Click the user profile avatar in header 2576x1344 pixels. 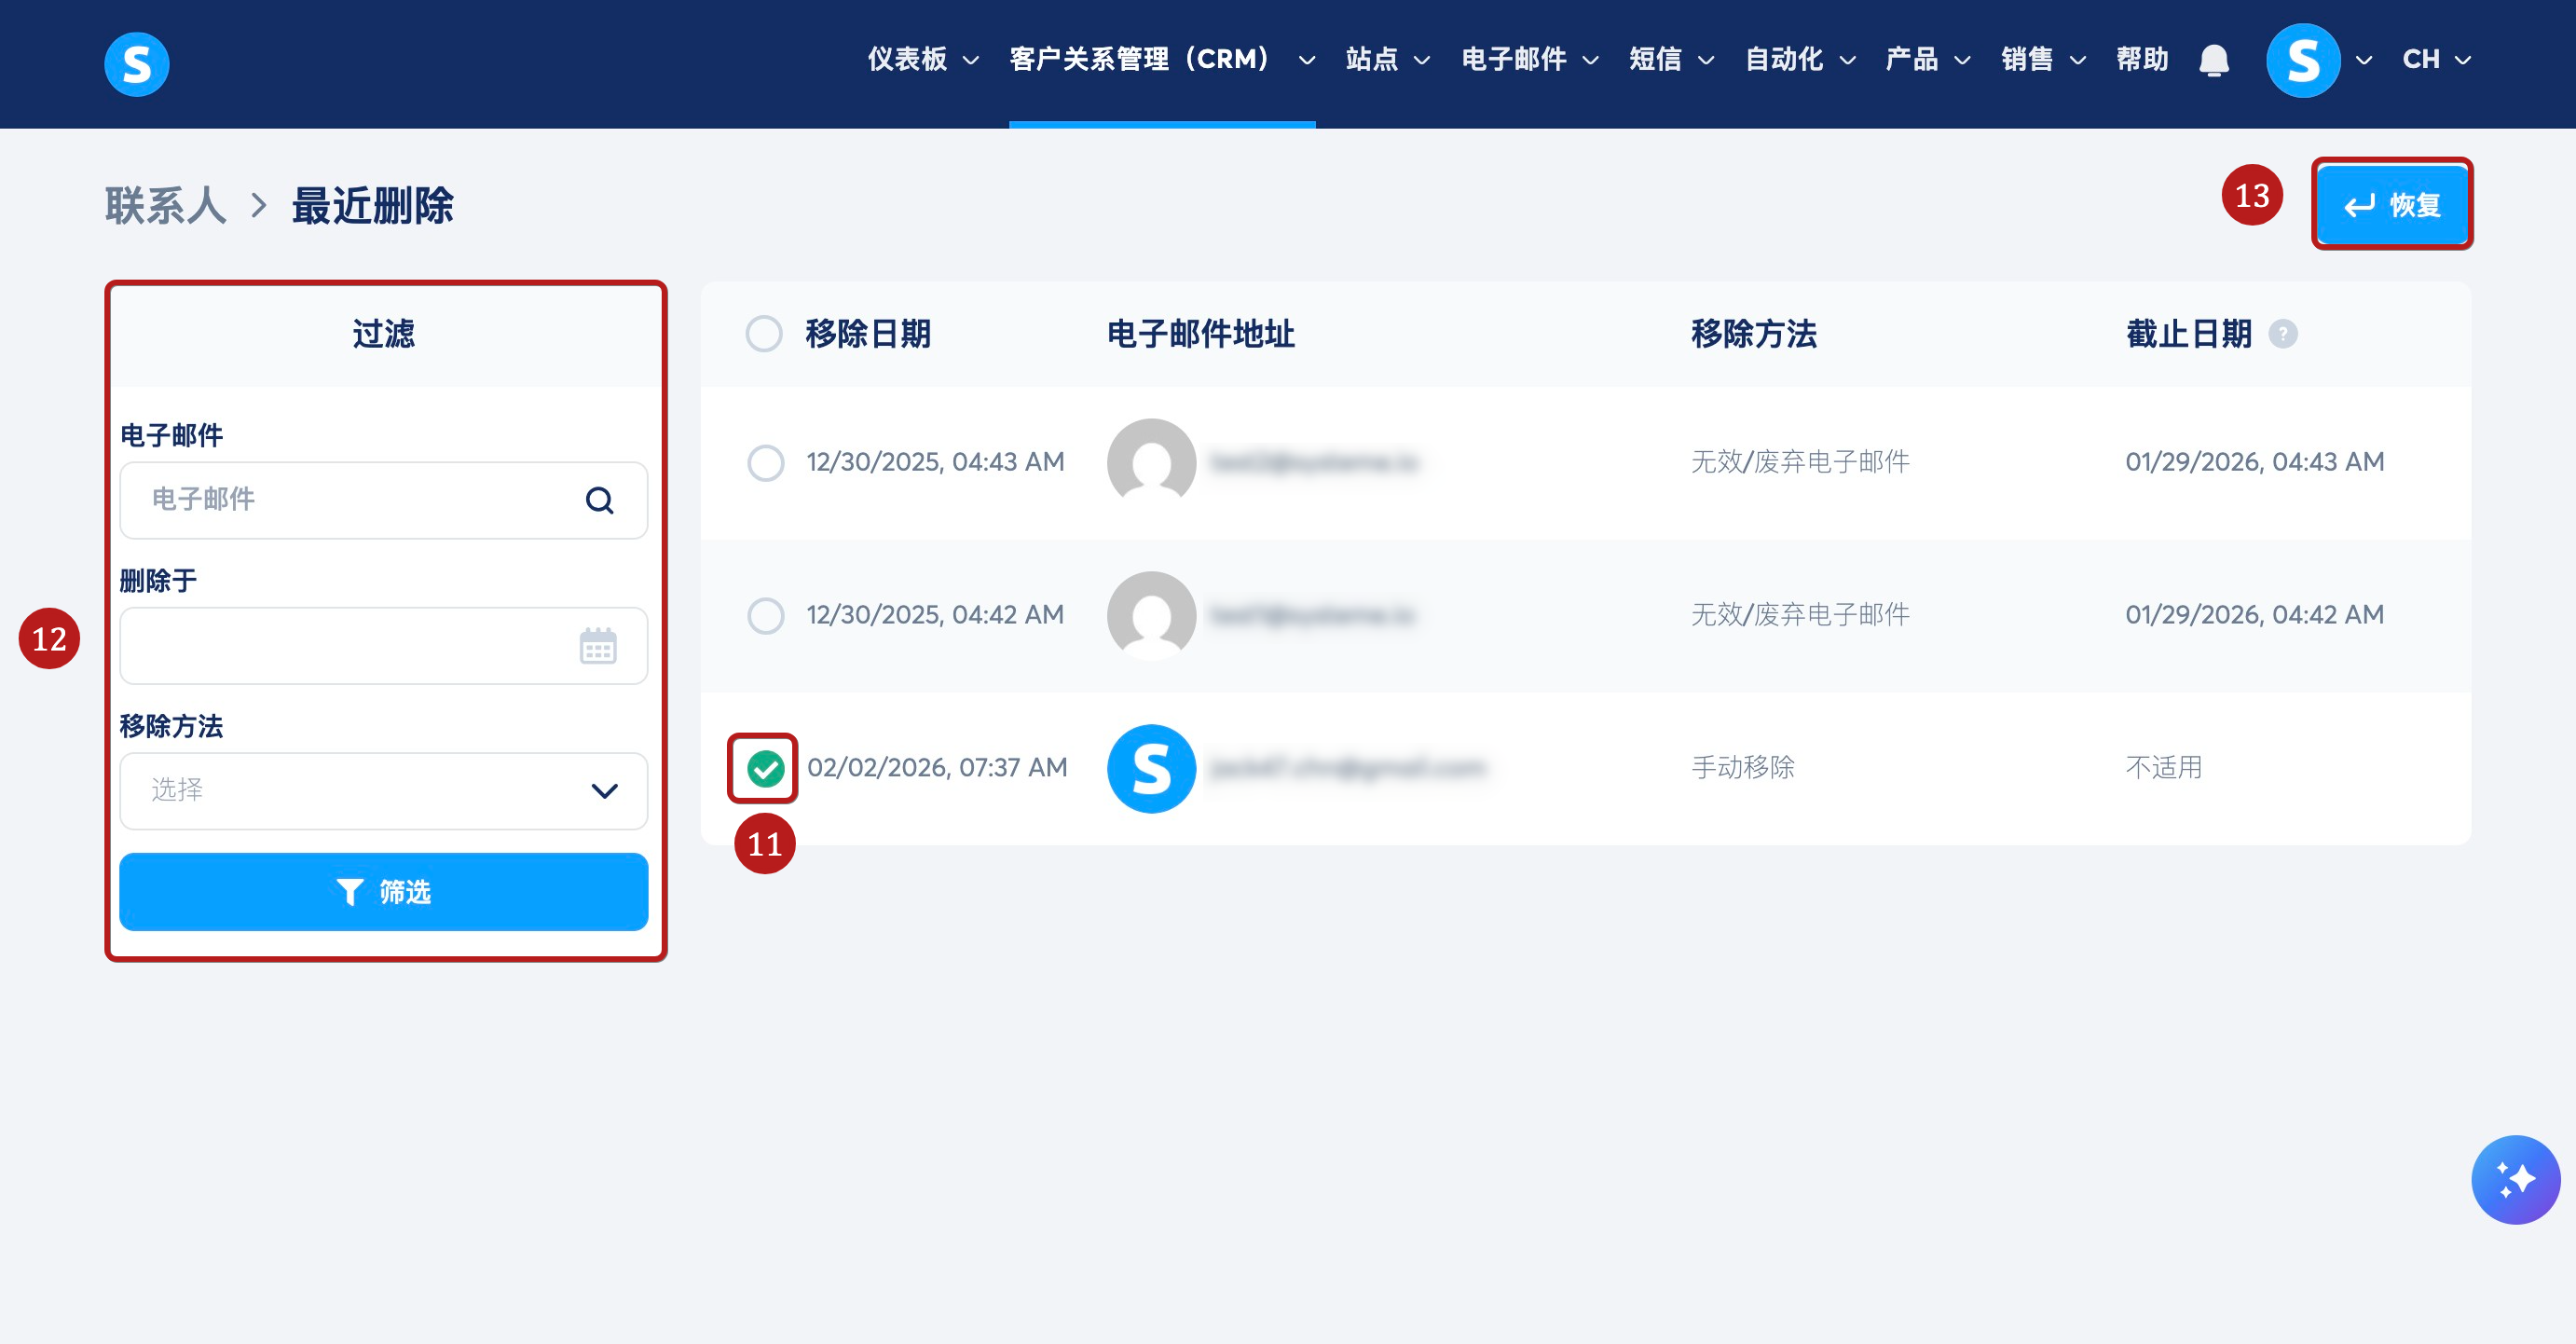point(2302,61)
